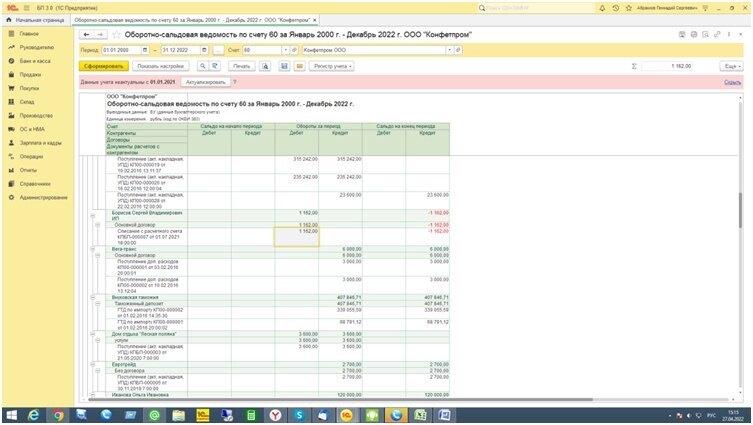This screenshot has height=425, width=753.
Task: Close the Оборотно-сальдовая ведомость tab
Action: pyautogui.click(x=315, y=20)
